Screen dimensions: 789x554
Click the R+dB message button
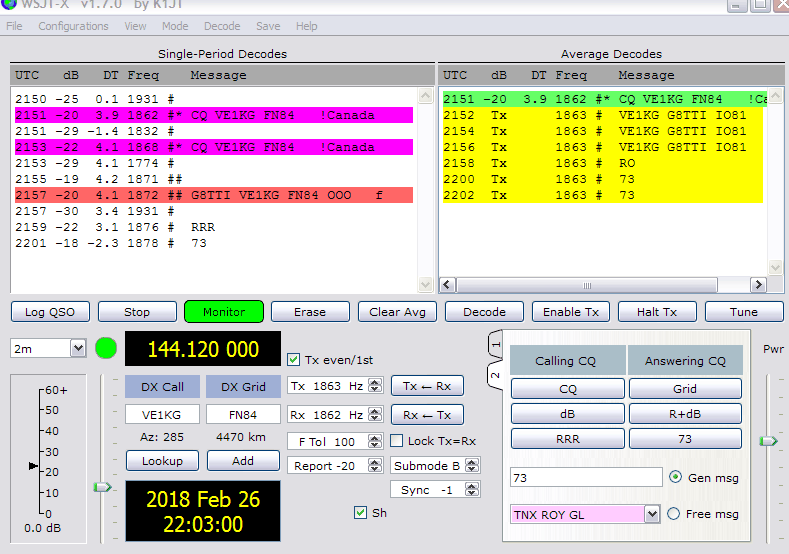coord(685,414)
